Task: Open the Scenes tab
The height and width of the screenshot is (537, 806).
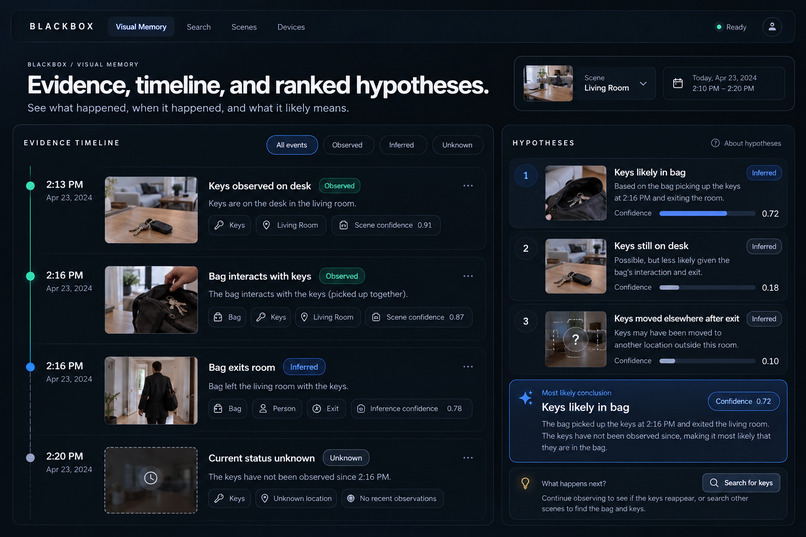Action: coord(244,27)
